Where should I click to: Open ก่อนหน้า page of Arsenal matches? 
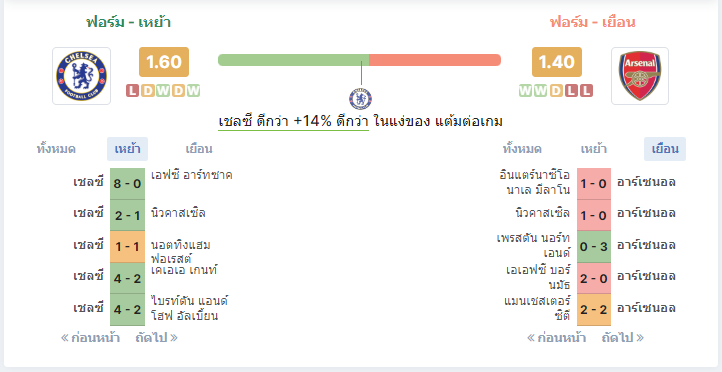pos(557,338)
